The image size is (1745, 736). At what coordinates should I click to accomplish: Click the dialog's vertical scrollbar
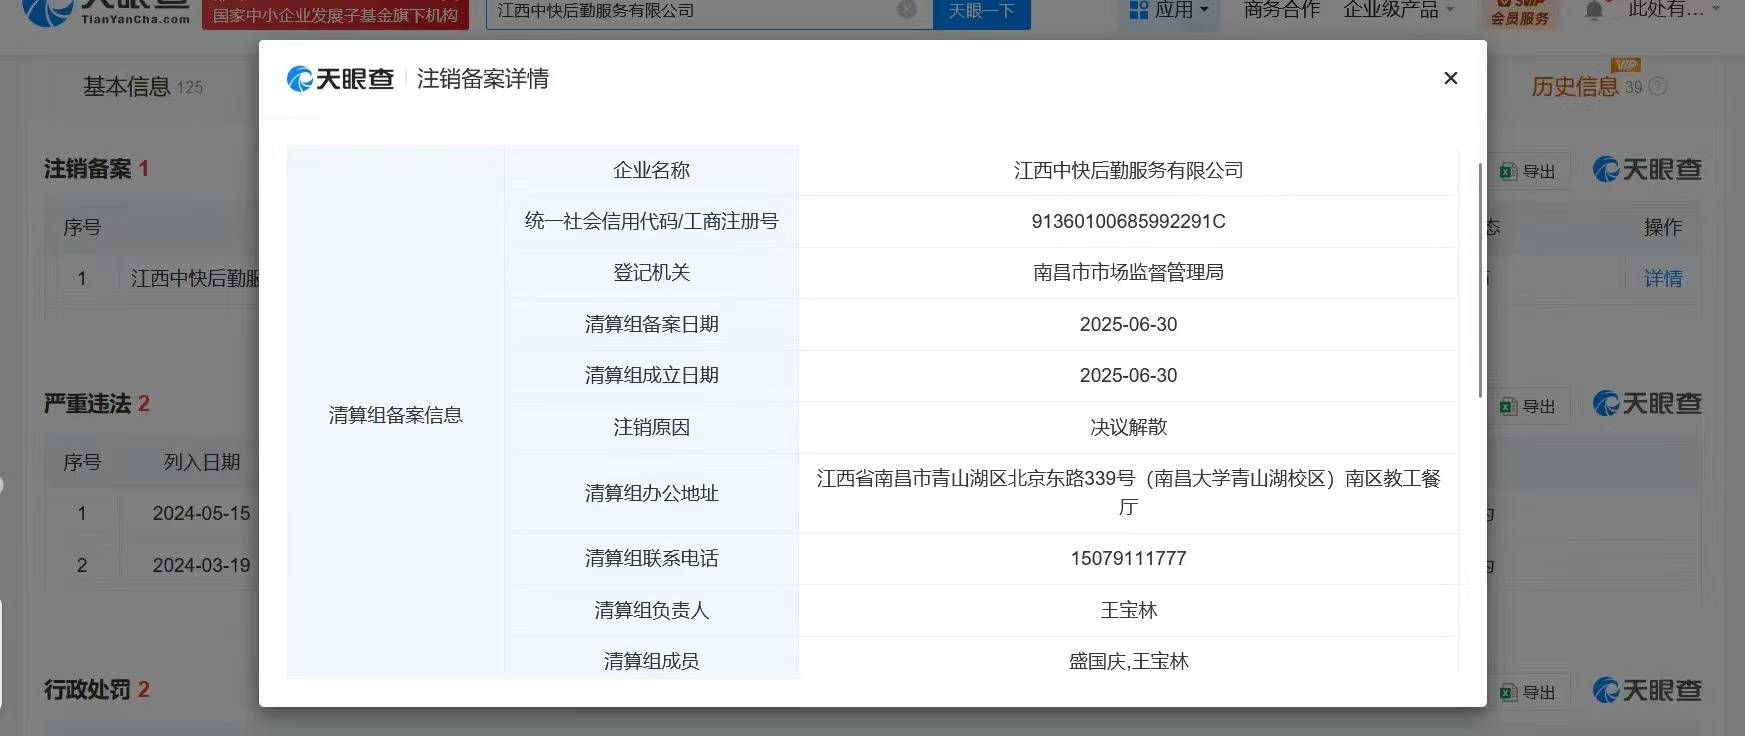1480,280
